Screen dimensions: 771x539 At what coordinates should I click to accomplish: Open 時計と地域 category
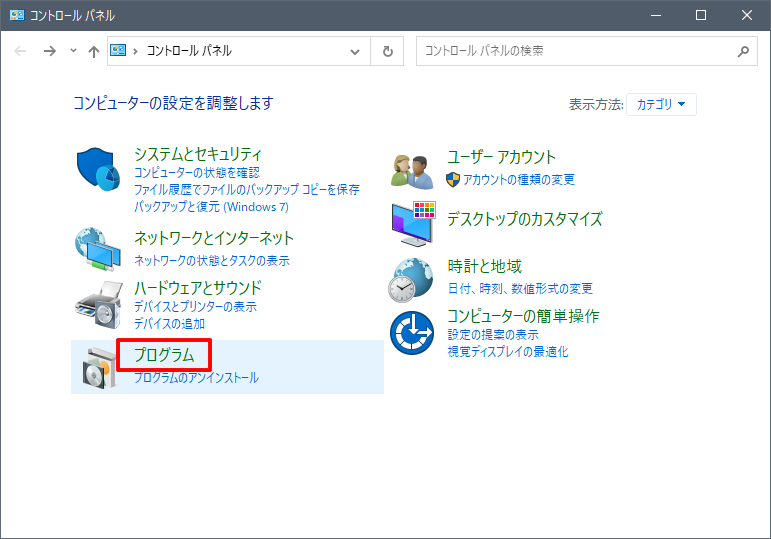click(484, 266)
